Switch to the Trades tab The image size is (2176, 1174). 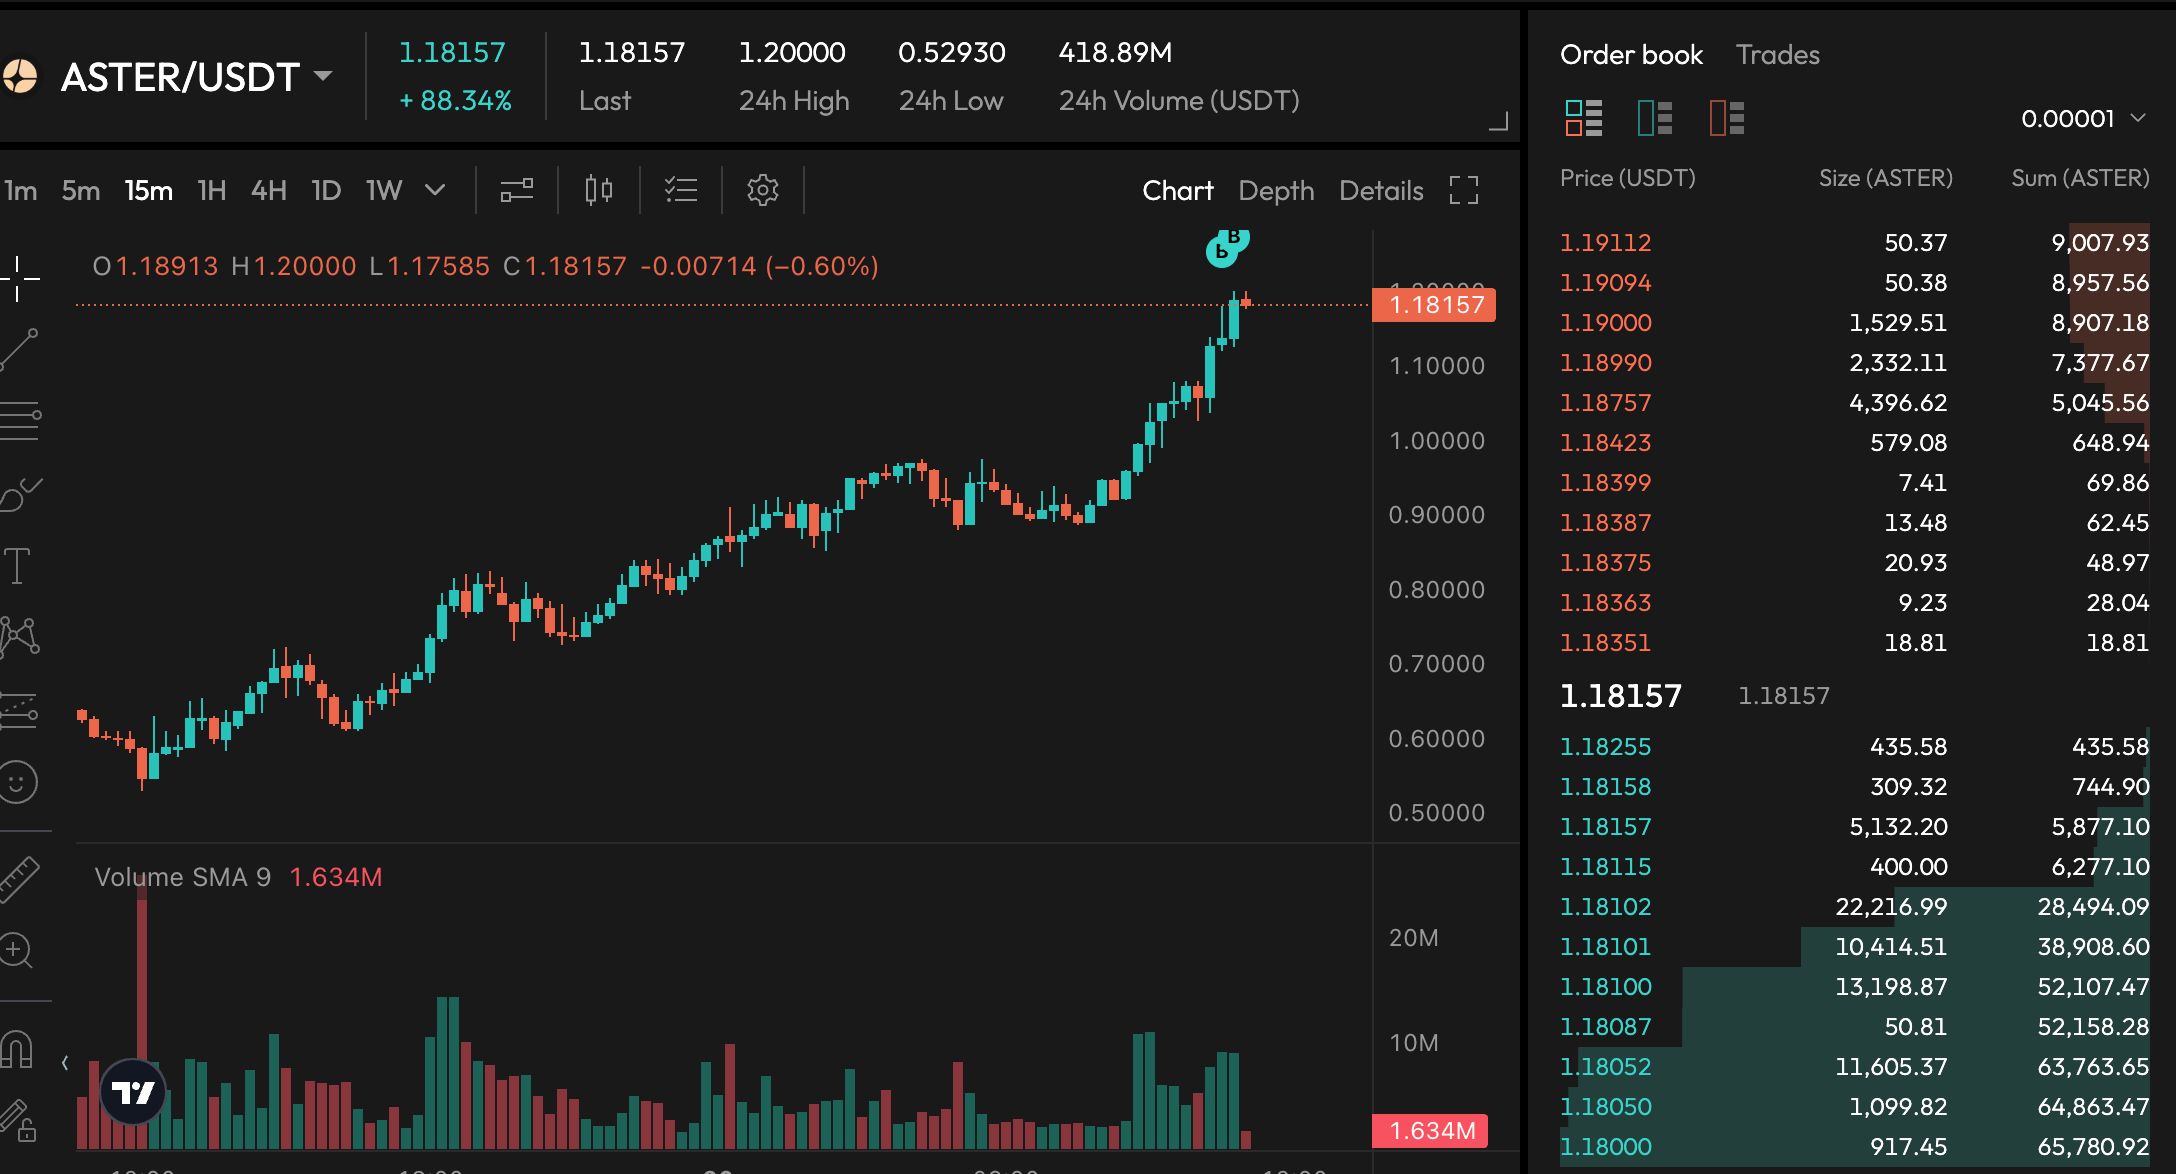click(x=1778, y=55)
